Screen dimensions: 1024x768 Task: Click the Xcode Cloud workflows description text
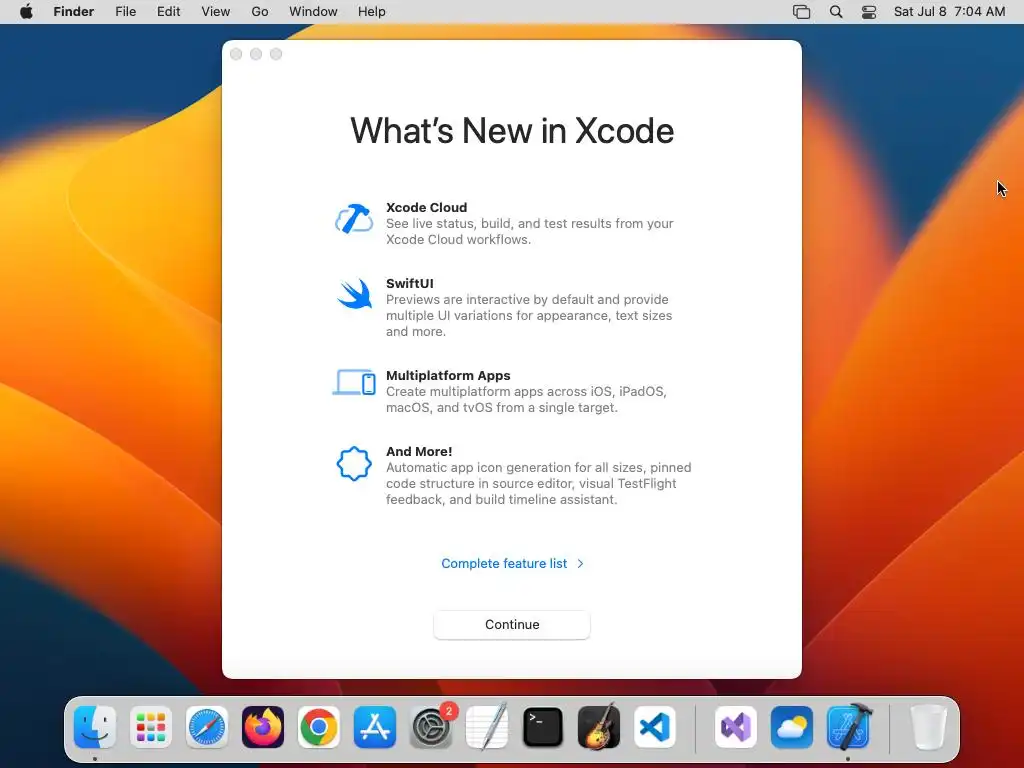coord(530,232)
